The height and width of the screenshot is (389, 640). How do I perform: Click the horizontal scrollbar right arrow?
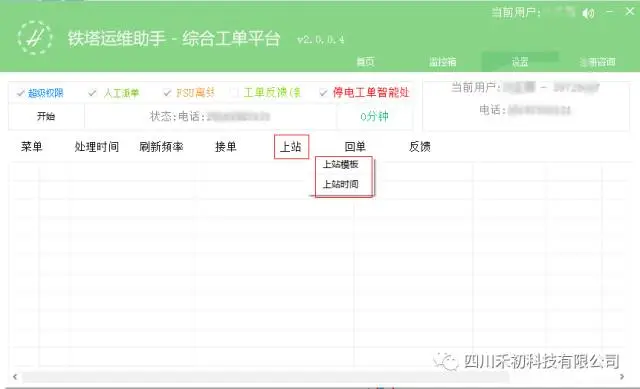pos(622,377)
